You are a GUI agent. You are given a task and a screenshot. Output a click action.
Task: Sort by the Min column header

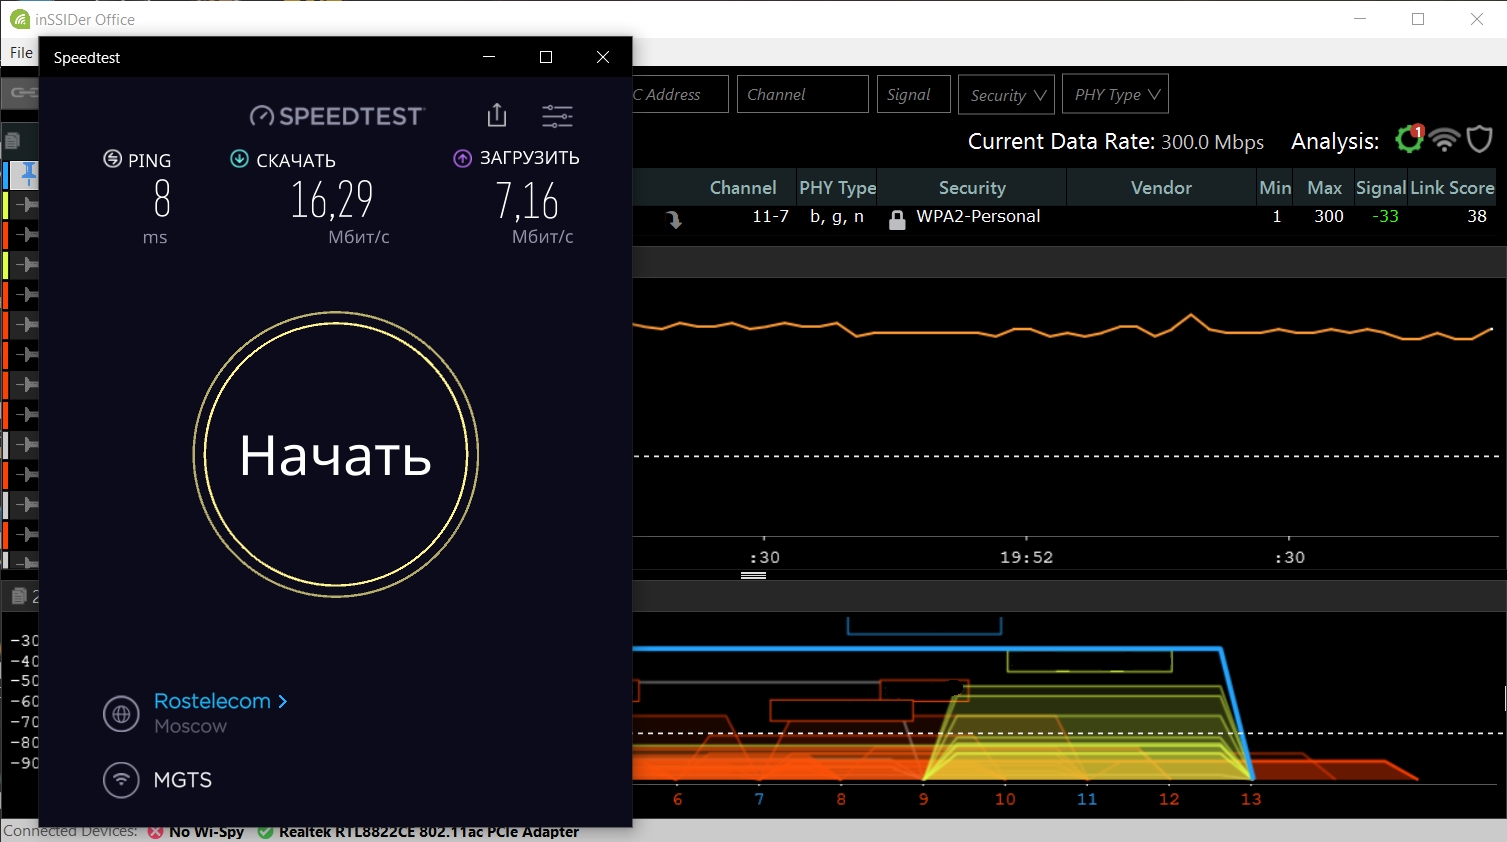(1275, 187)
